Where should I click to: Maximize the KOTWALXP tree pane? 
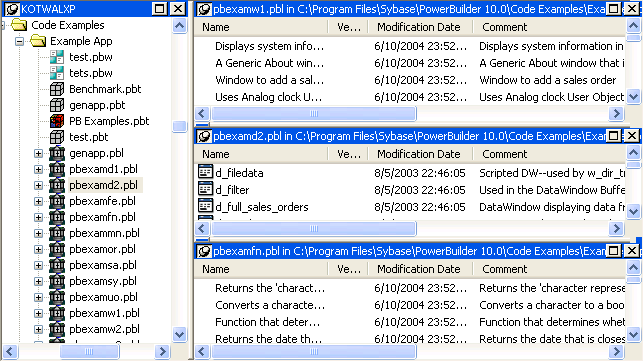[160, 9]
